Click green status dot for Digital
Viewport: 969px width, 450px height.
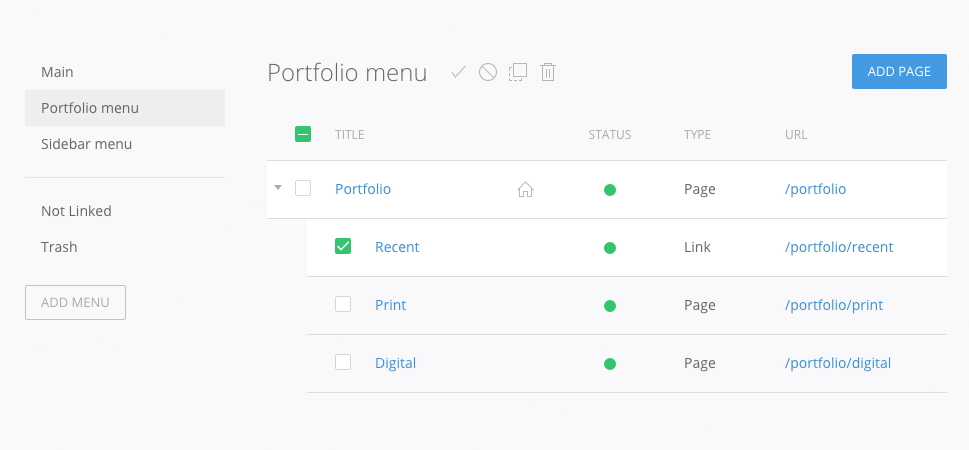[x=610, y=363]
